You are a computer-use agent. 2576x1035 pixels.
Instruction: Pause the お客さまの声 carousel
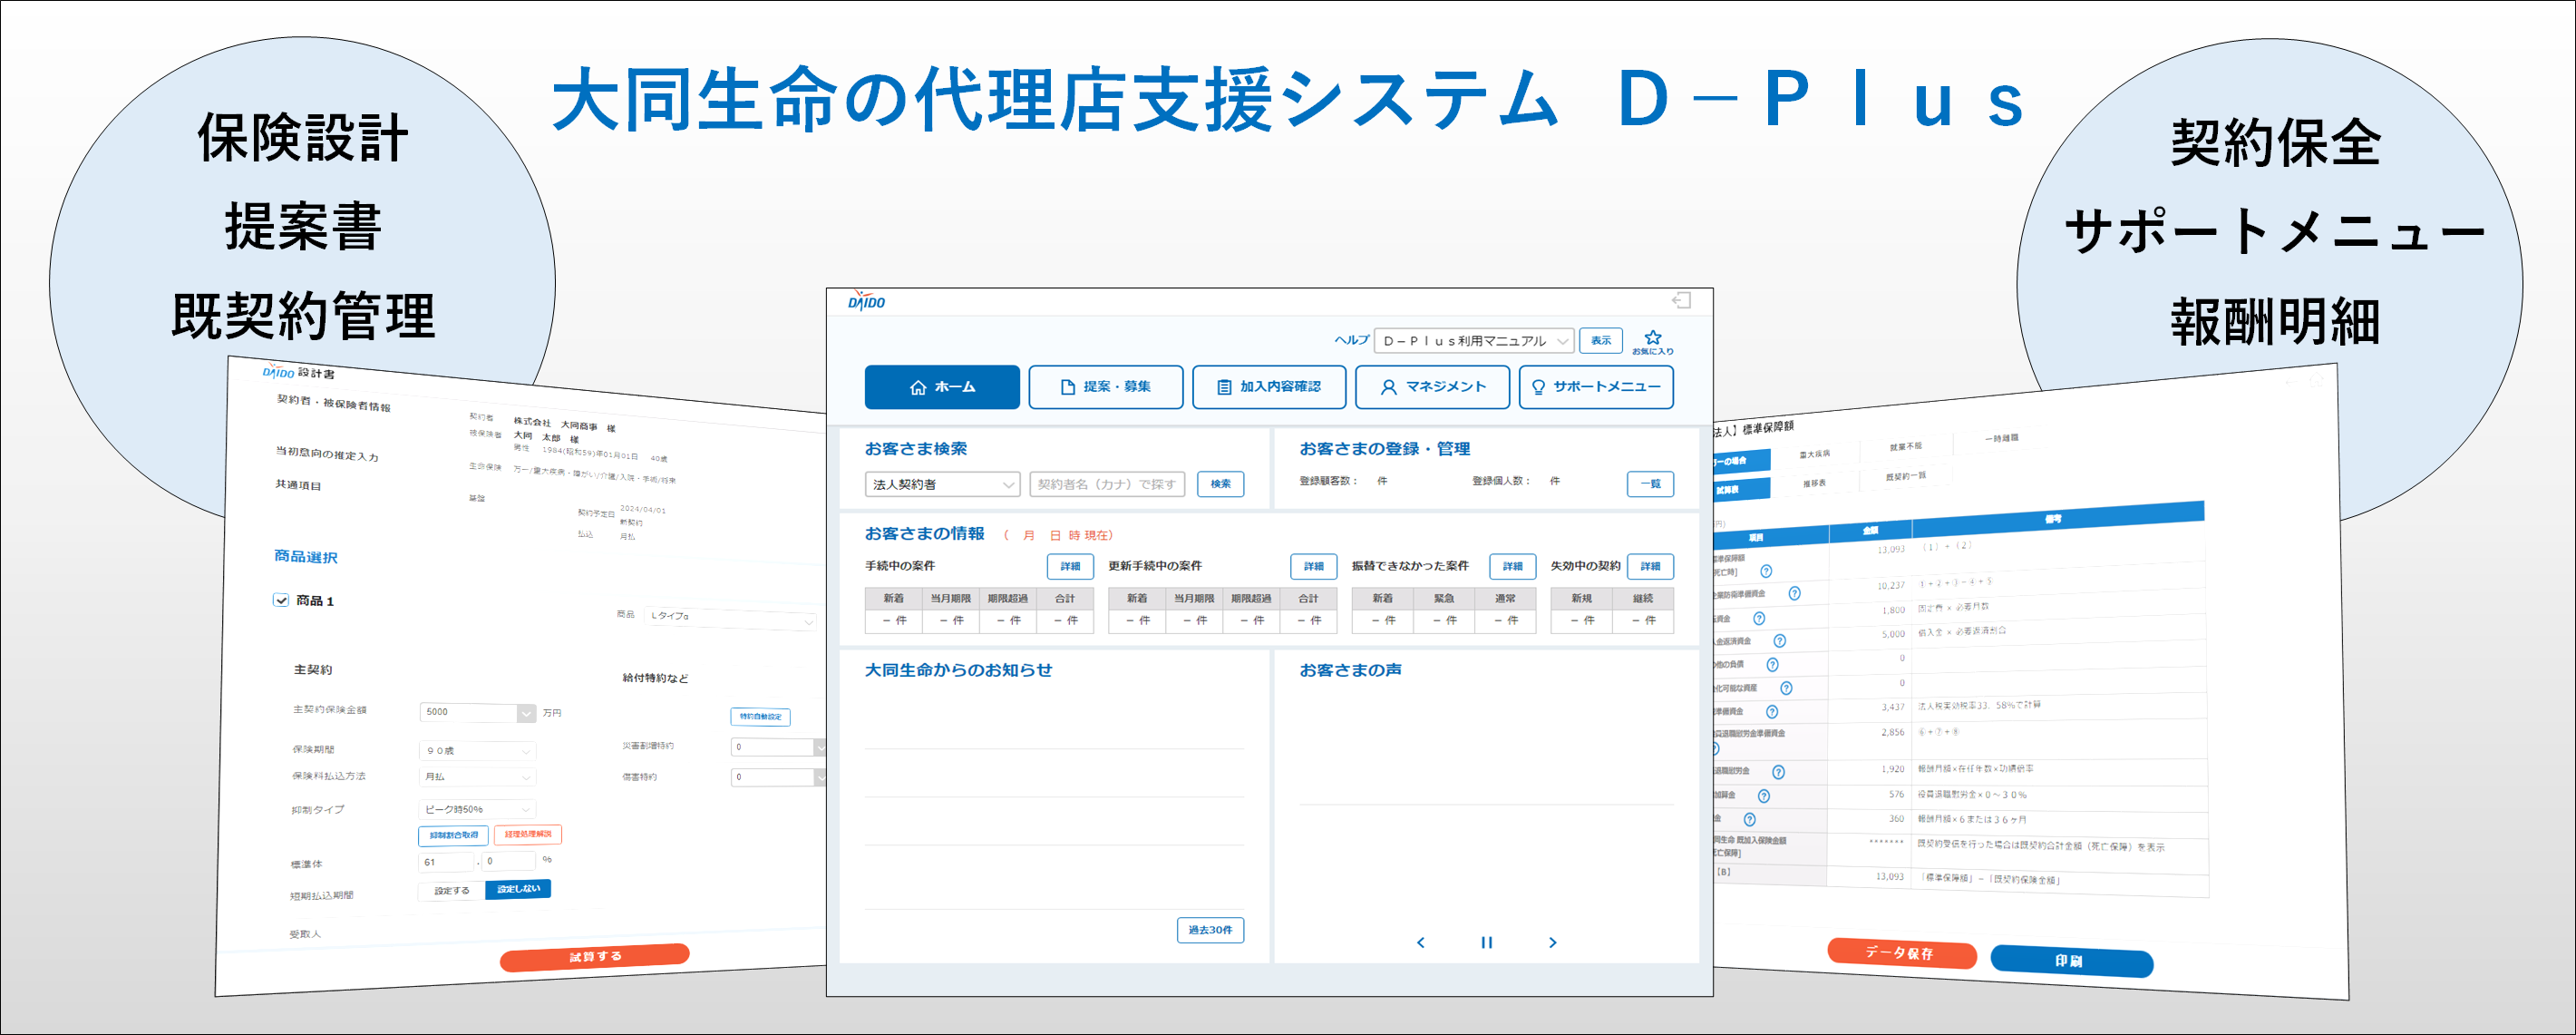coord(1486,942)
